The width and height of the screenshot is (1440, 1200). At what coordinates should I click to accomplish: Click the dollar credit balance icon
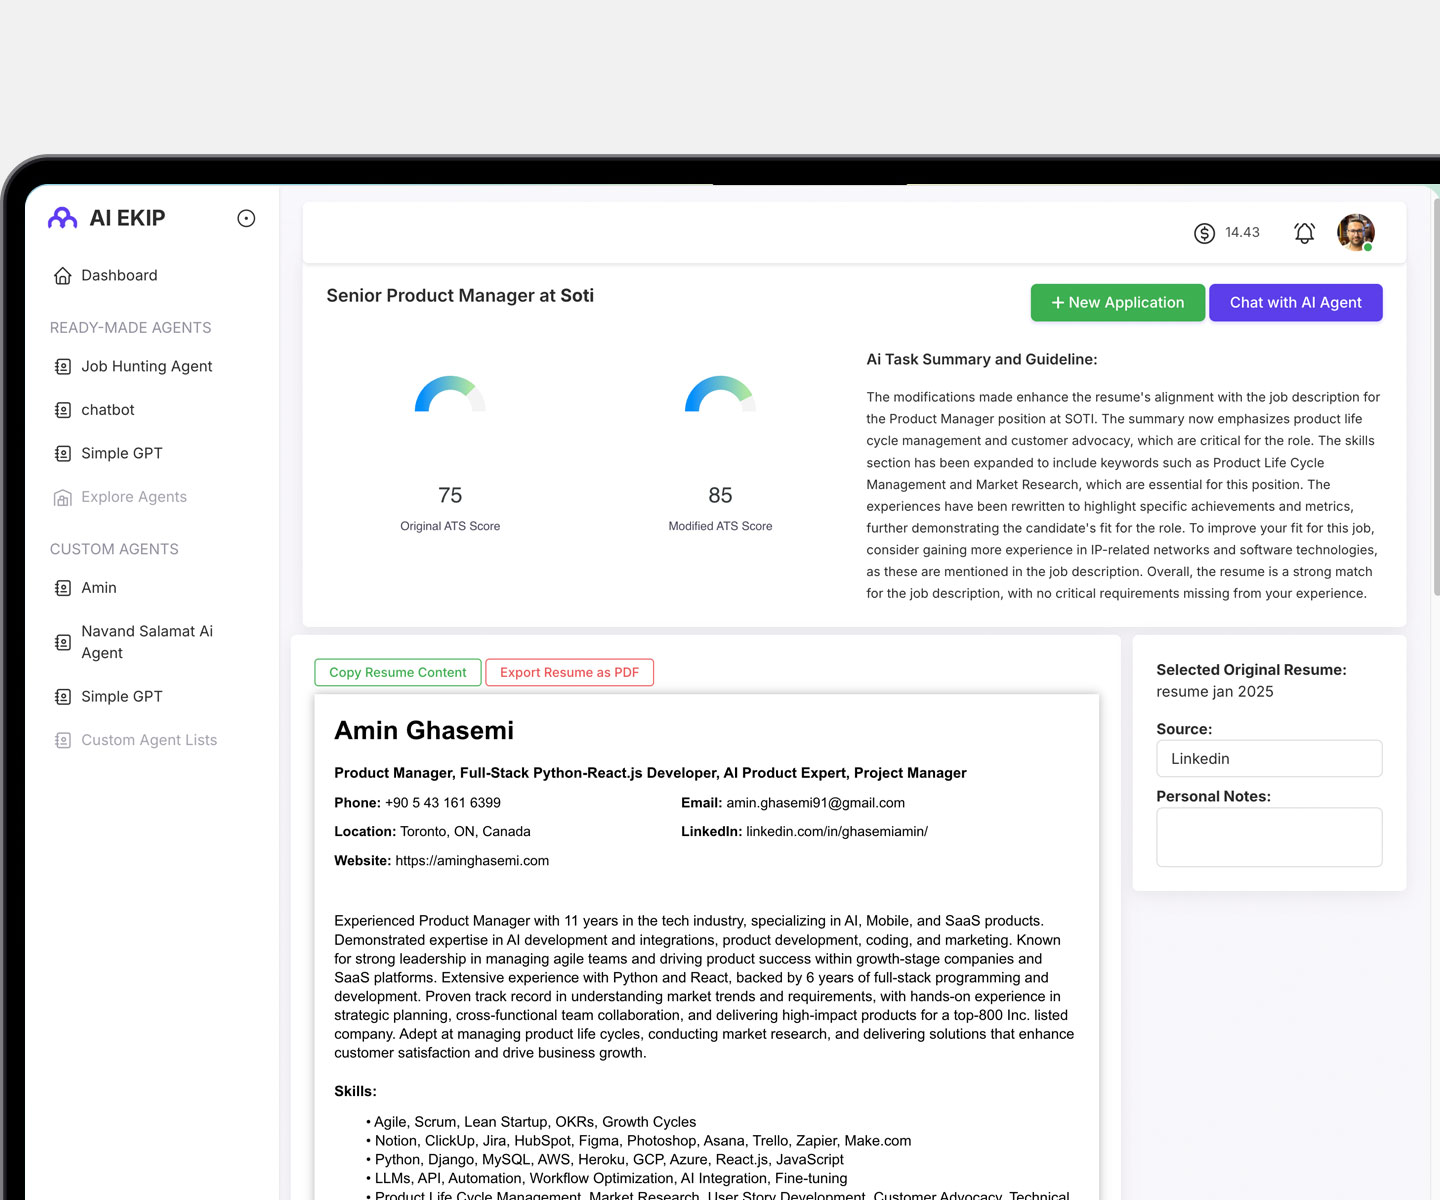tap(1204, 233)
